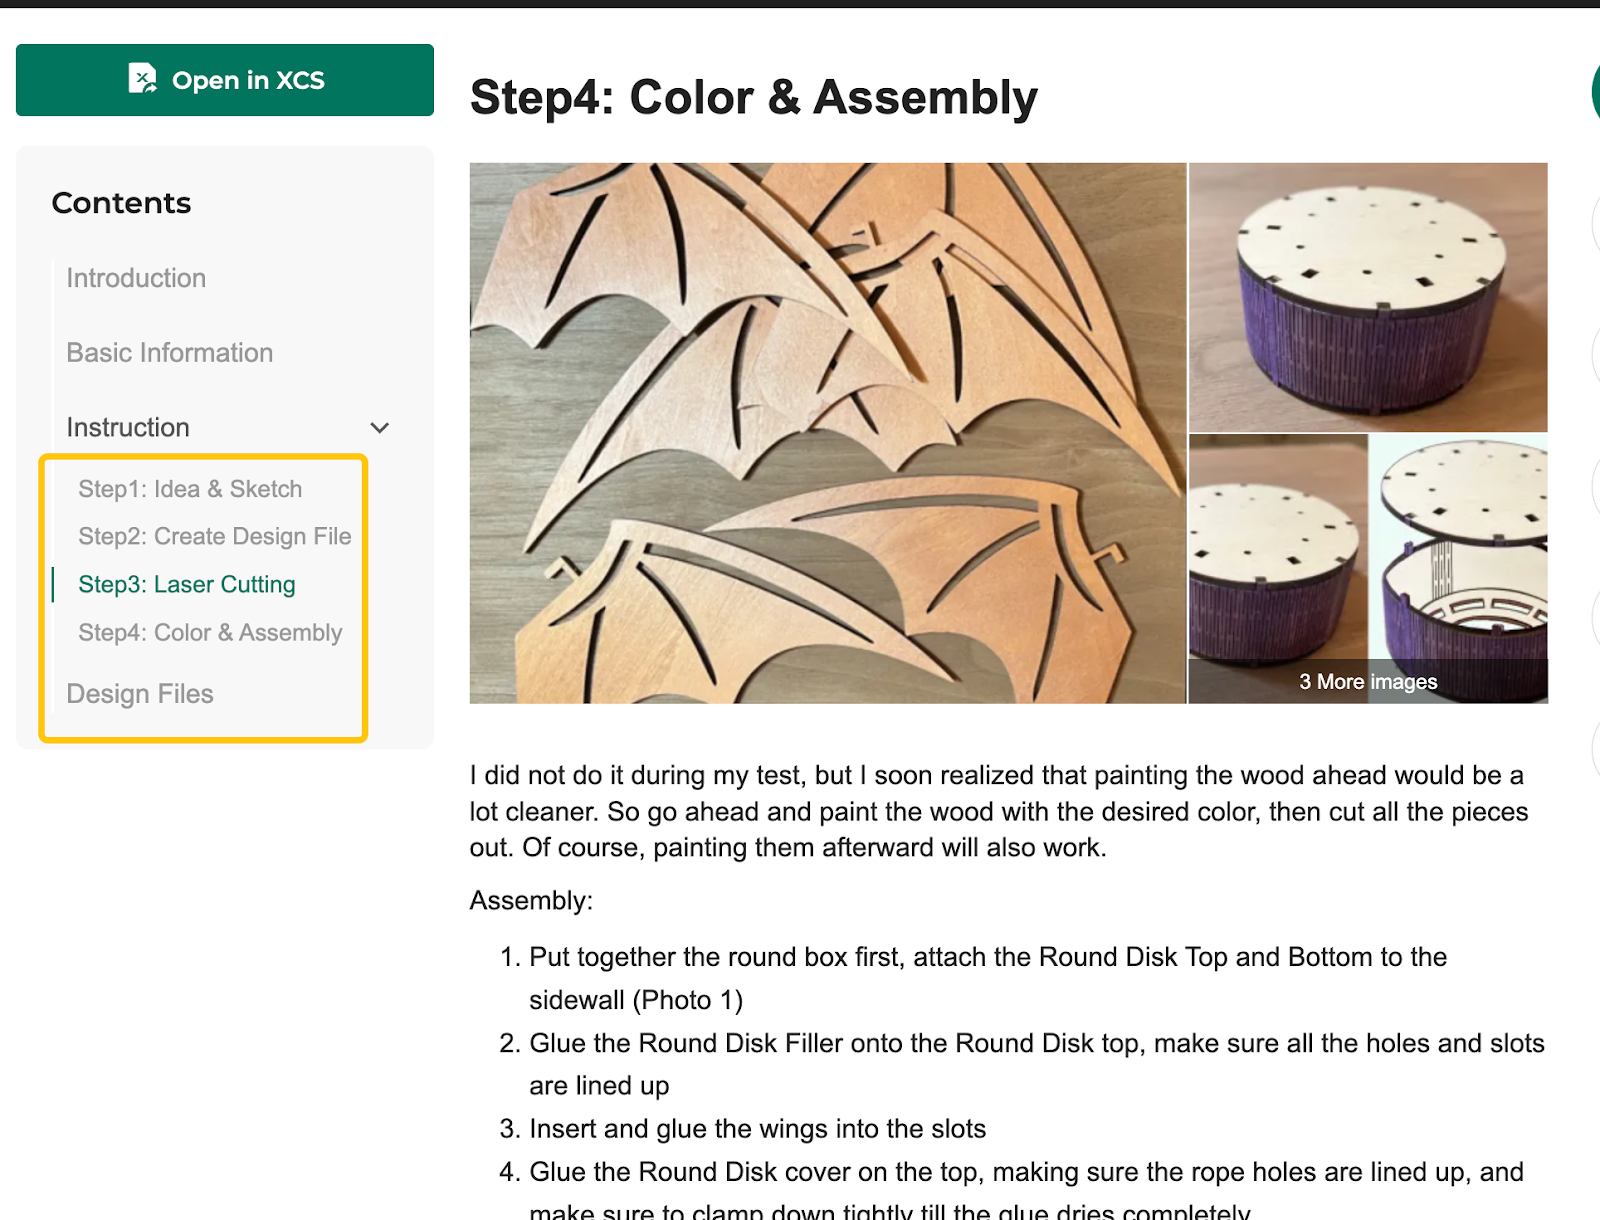
Task: Click the 'Step4: Color & Assembly' main heading
Action: [x=753, y=98]
